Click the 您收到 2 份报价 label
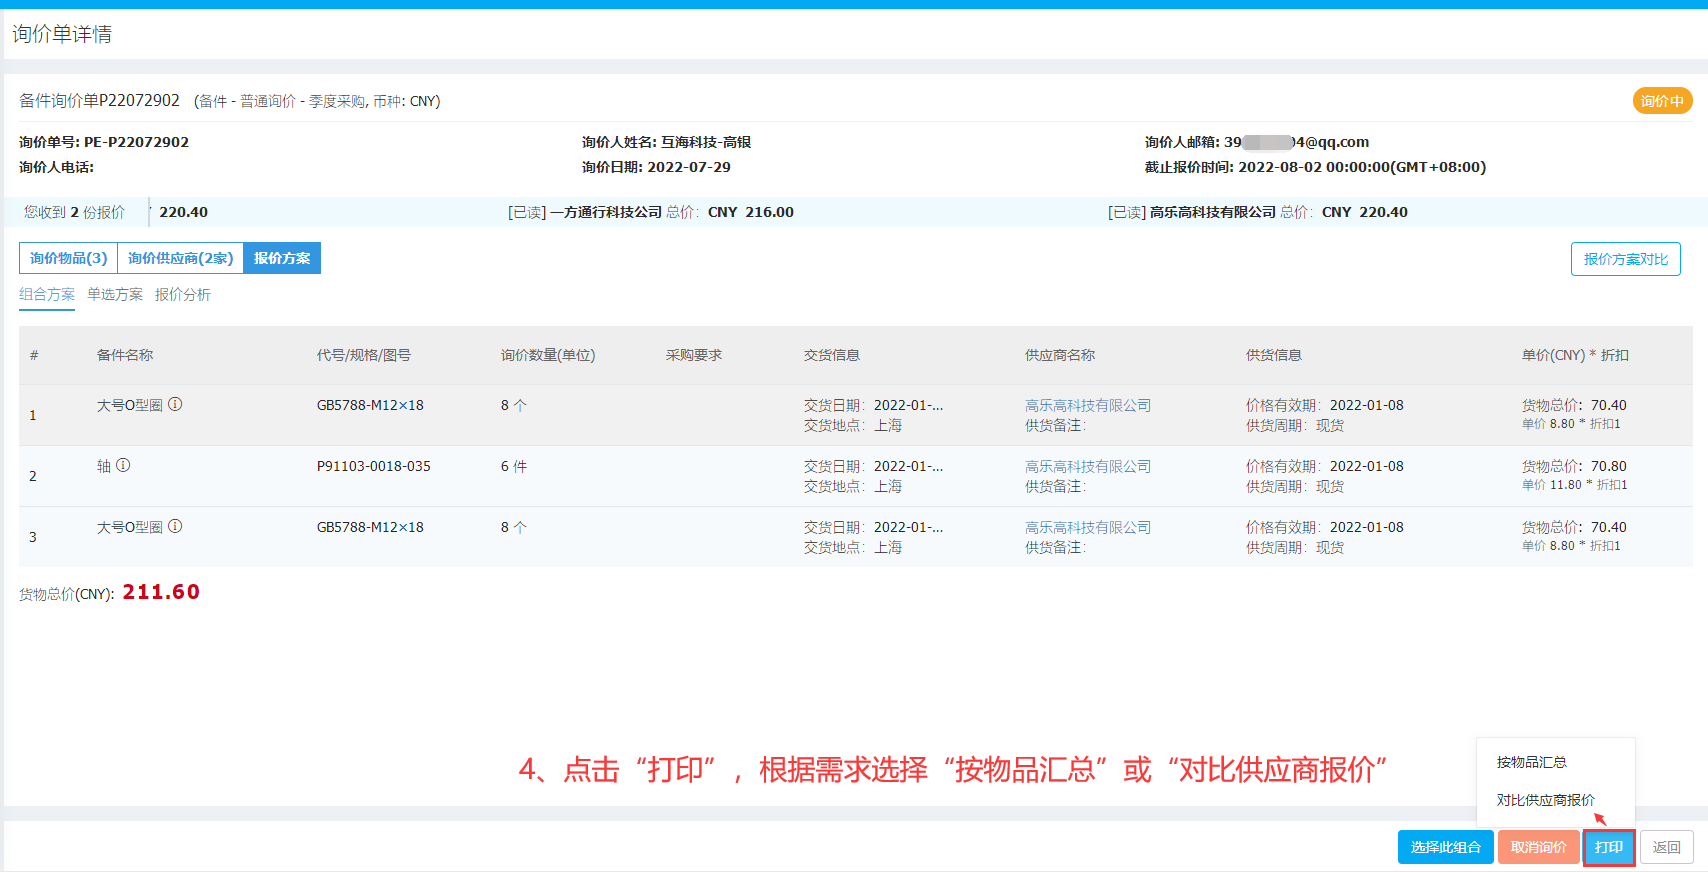 tap(75, 212)
